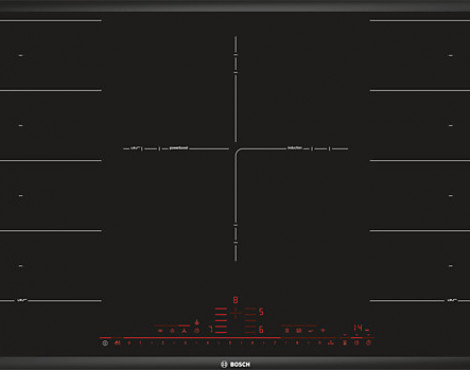This screenshot has height=370, width=470.
Task: Tap the first icon in right function row
Action: pyautogui.click(x=287, y=330)
